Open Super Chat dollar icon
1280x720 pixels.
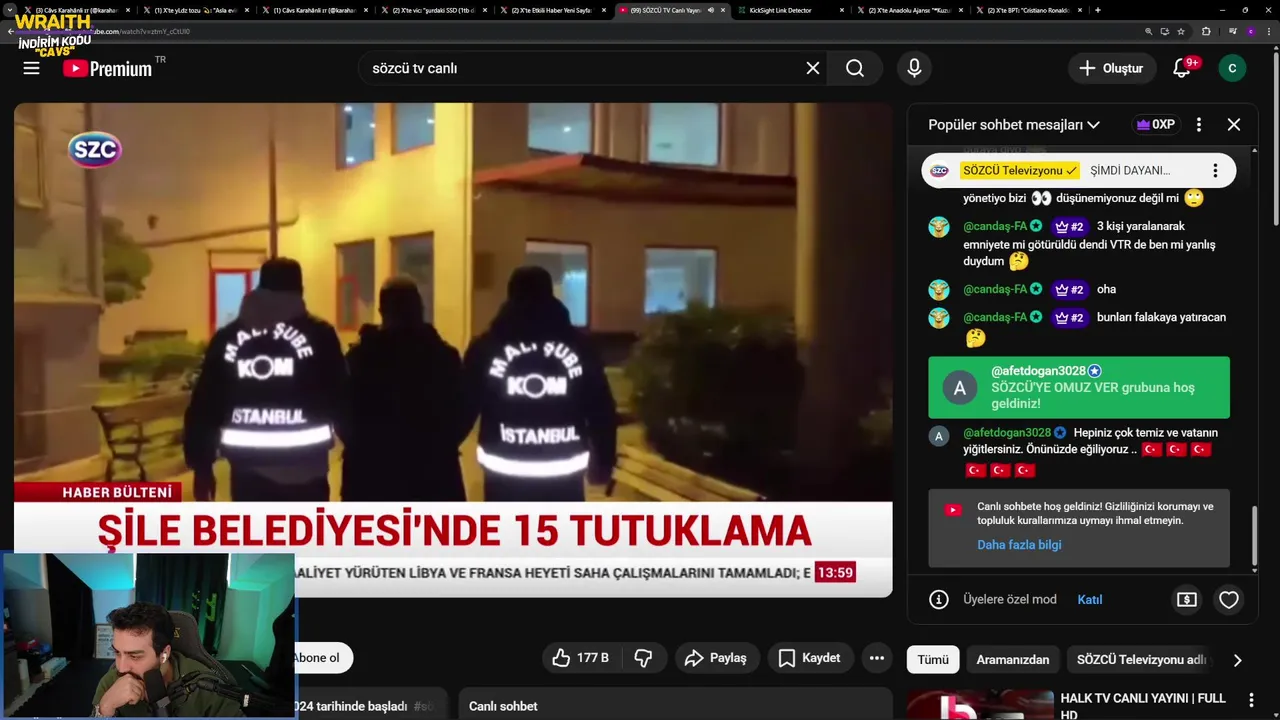click(1187, 600)
